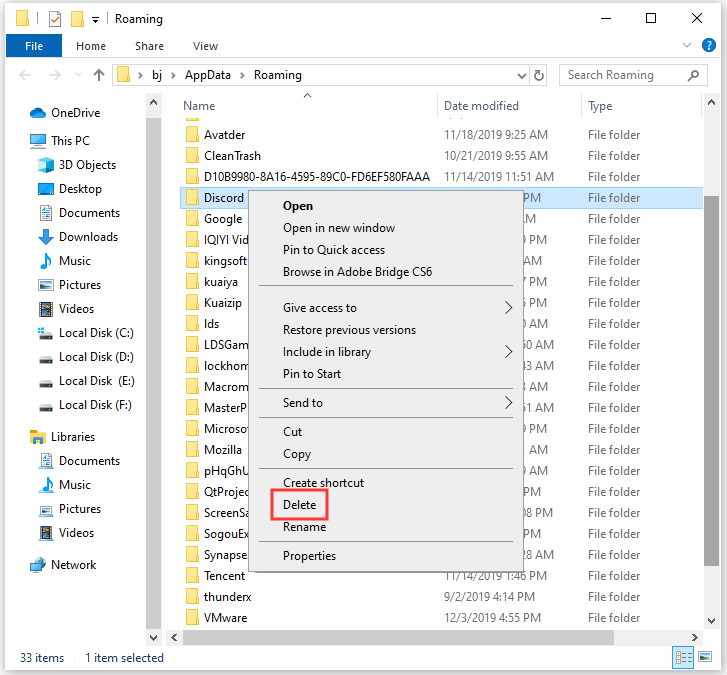Open the View ribbon tab
The image size is (727, 675).
point(205,46)
